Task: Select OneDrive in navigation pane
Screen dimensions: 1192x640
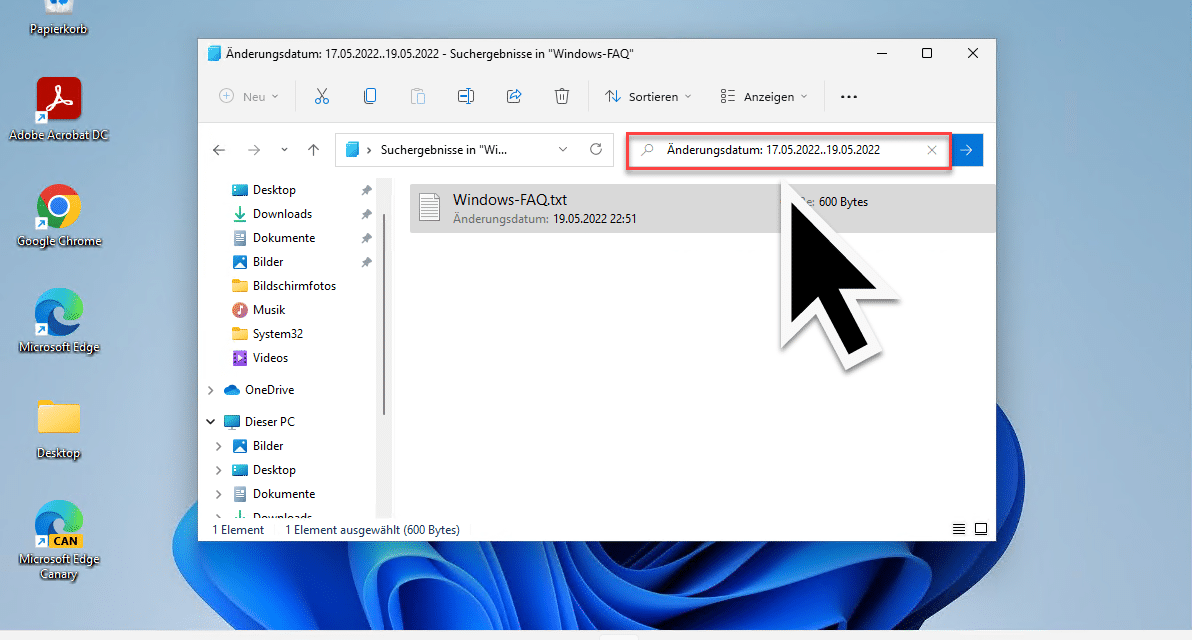Action: (x=269, y=390)
